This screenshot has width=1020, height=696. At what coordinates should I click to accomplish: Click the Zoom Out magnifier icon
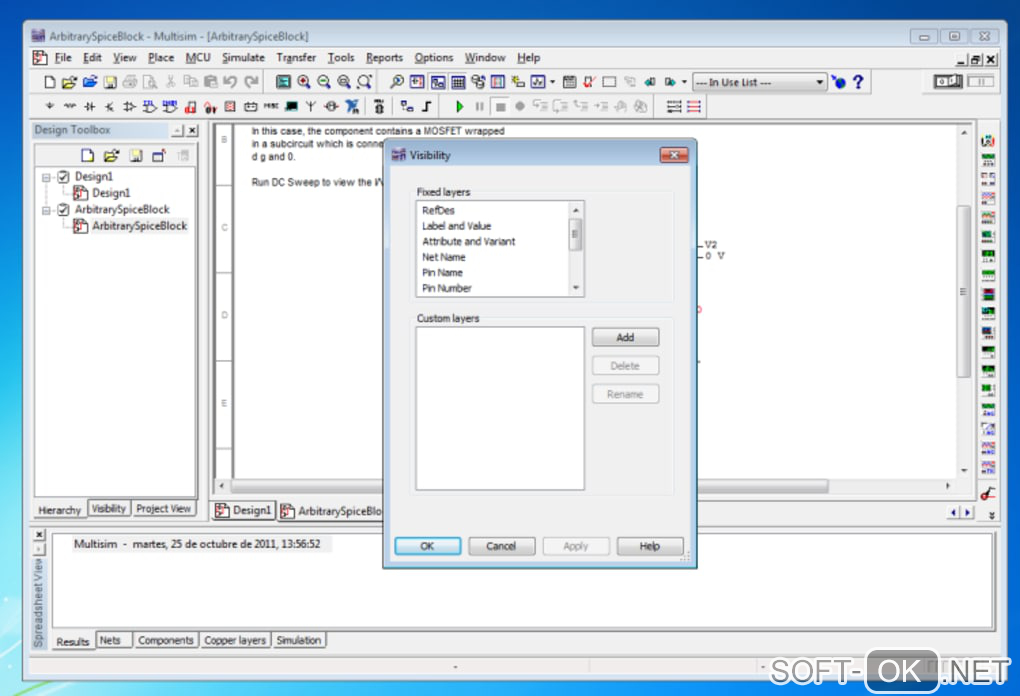pyautogui.click(x=324, y=82)
